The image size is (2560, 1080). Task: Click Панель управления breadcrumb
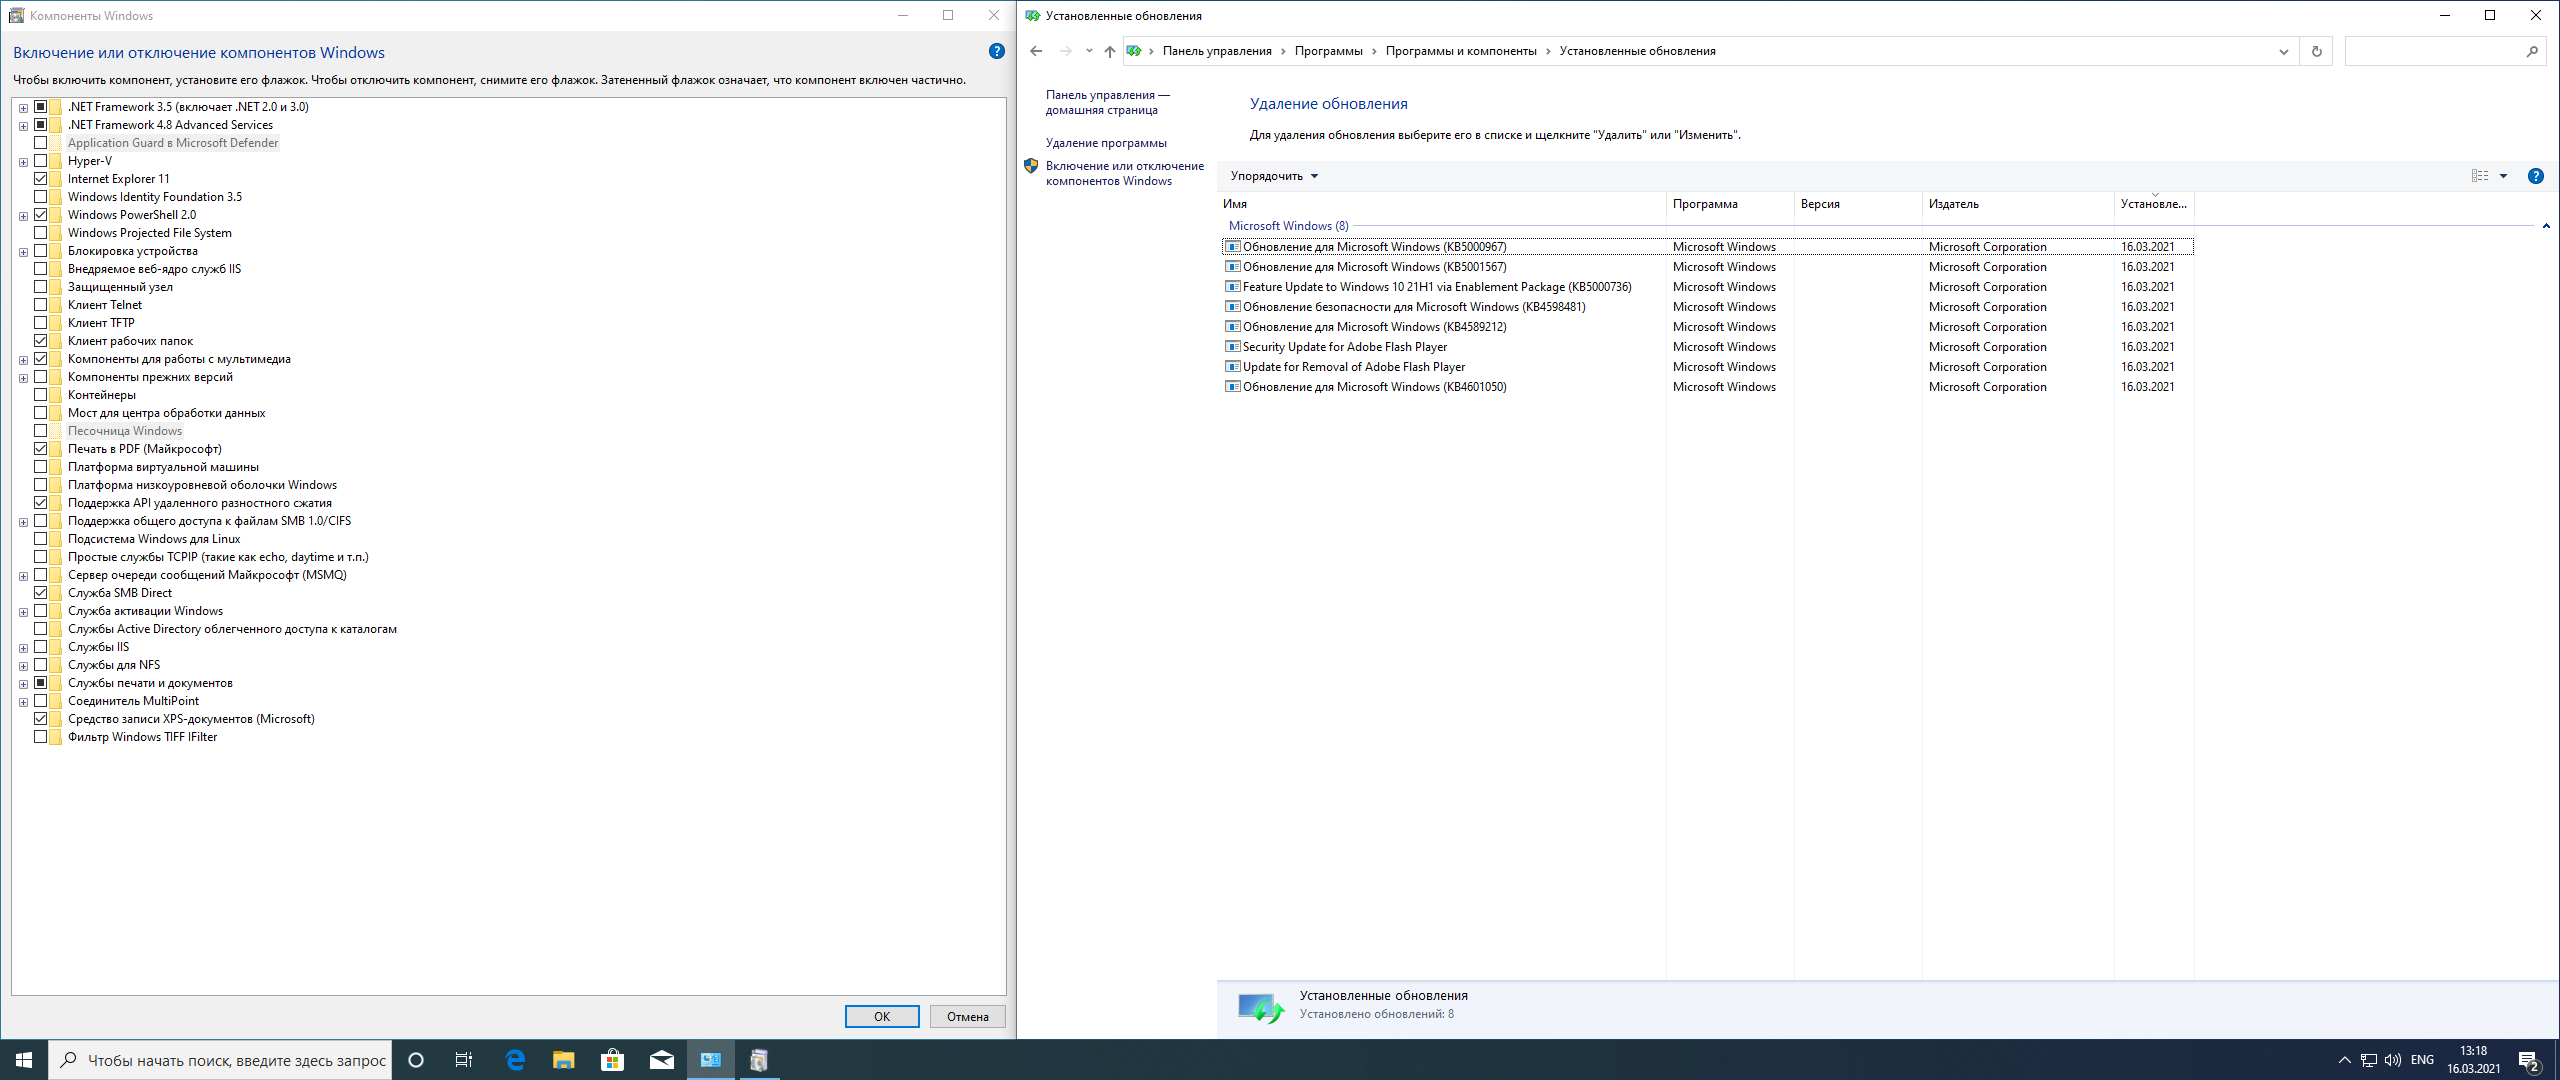point(1217,51)
